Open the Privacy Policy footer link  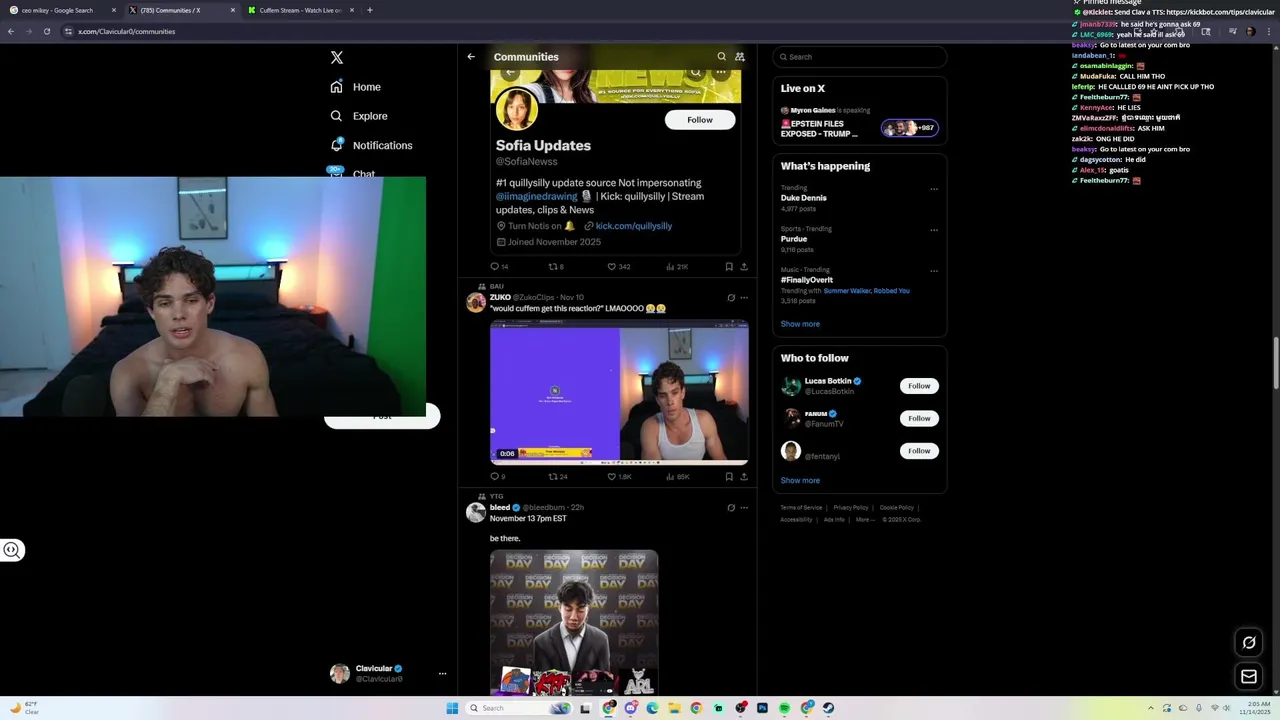(851, 508)
